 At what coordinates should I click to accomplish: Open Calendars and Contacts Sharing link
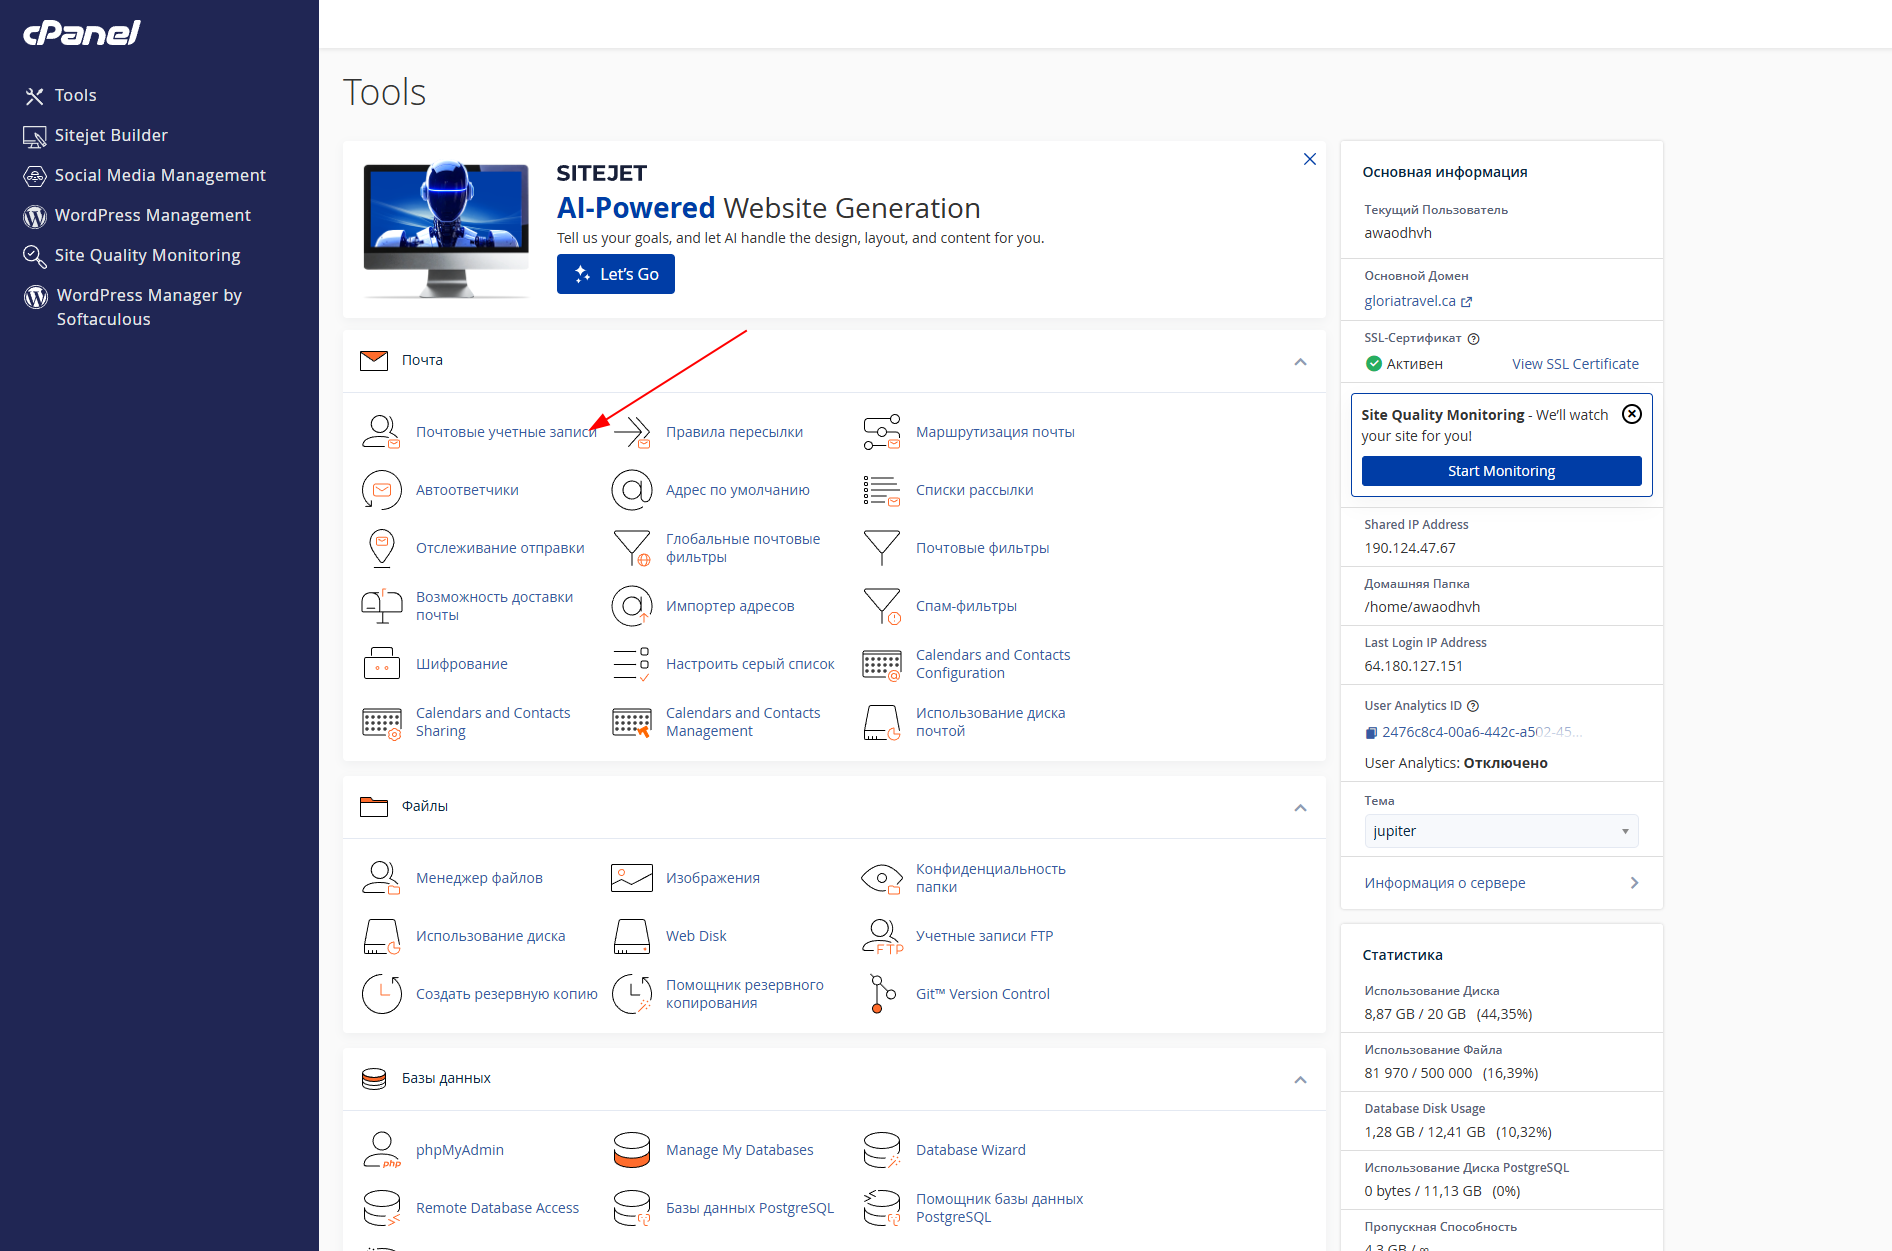[493, 722]
